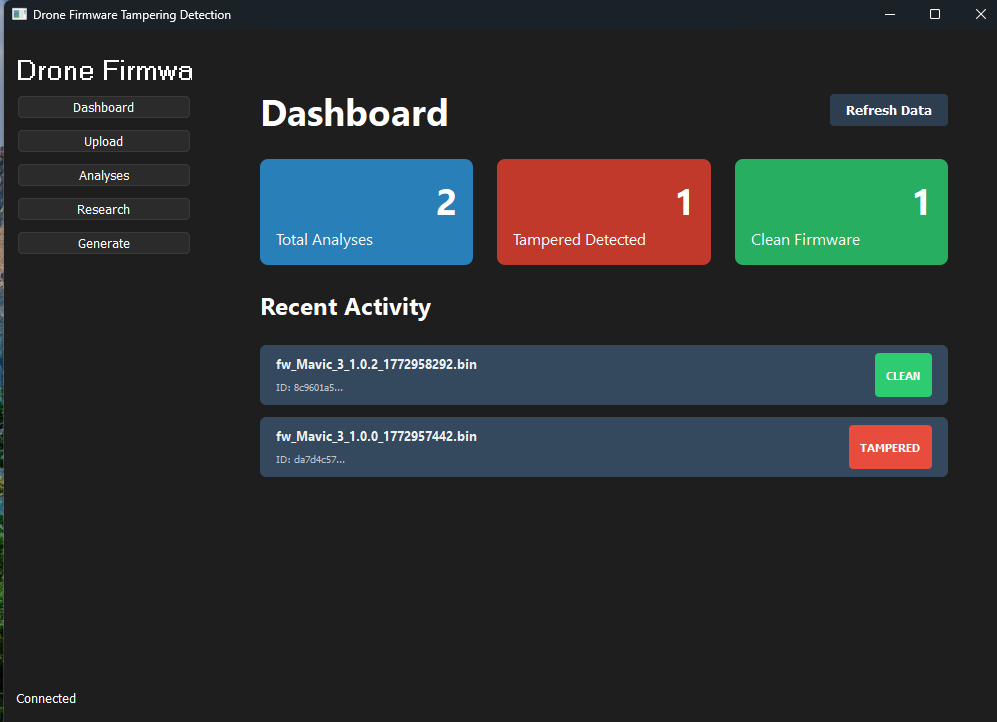Open the Generate page

coord(103,243)
